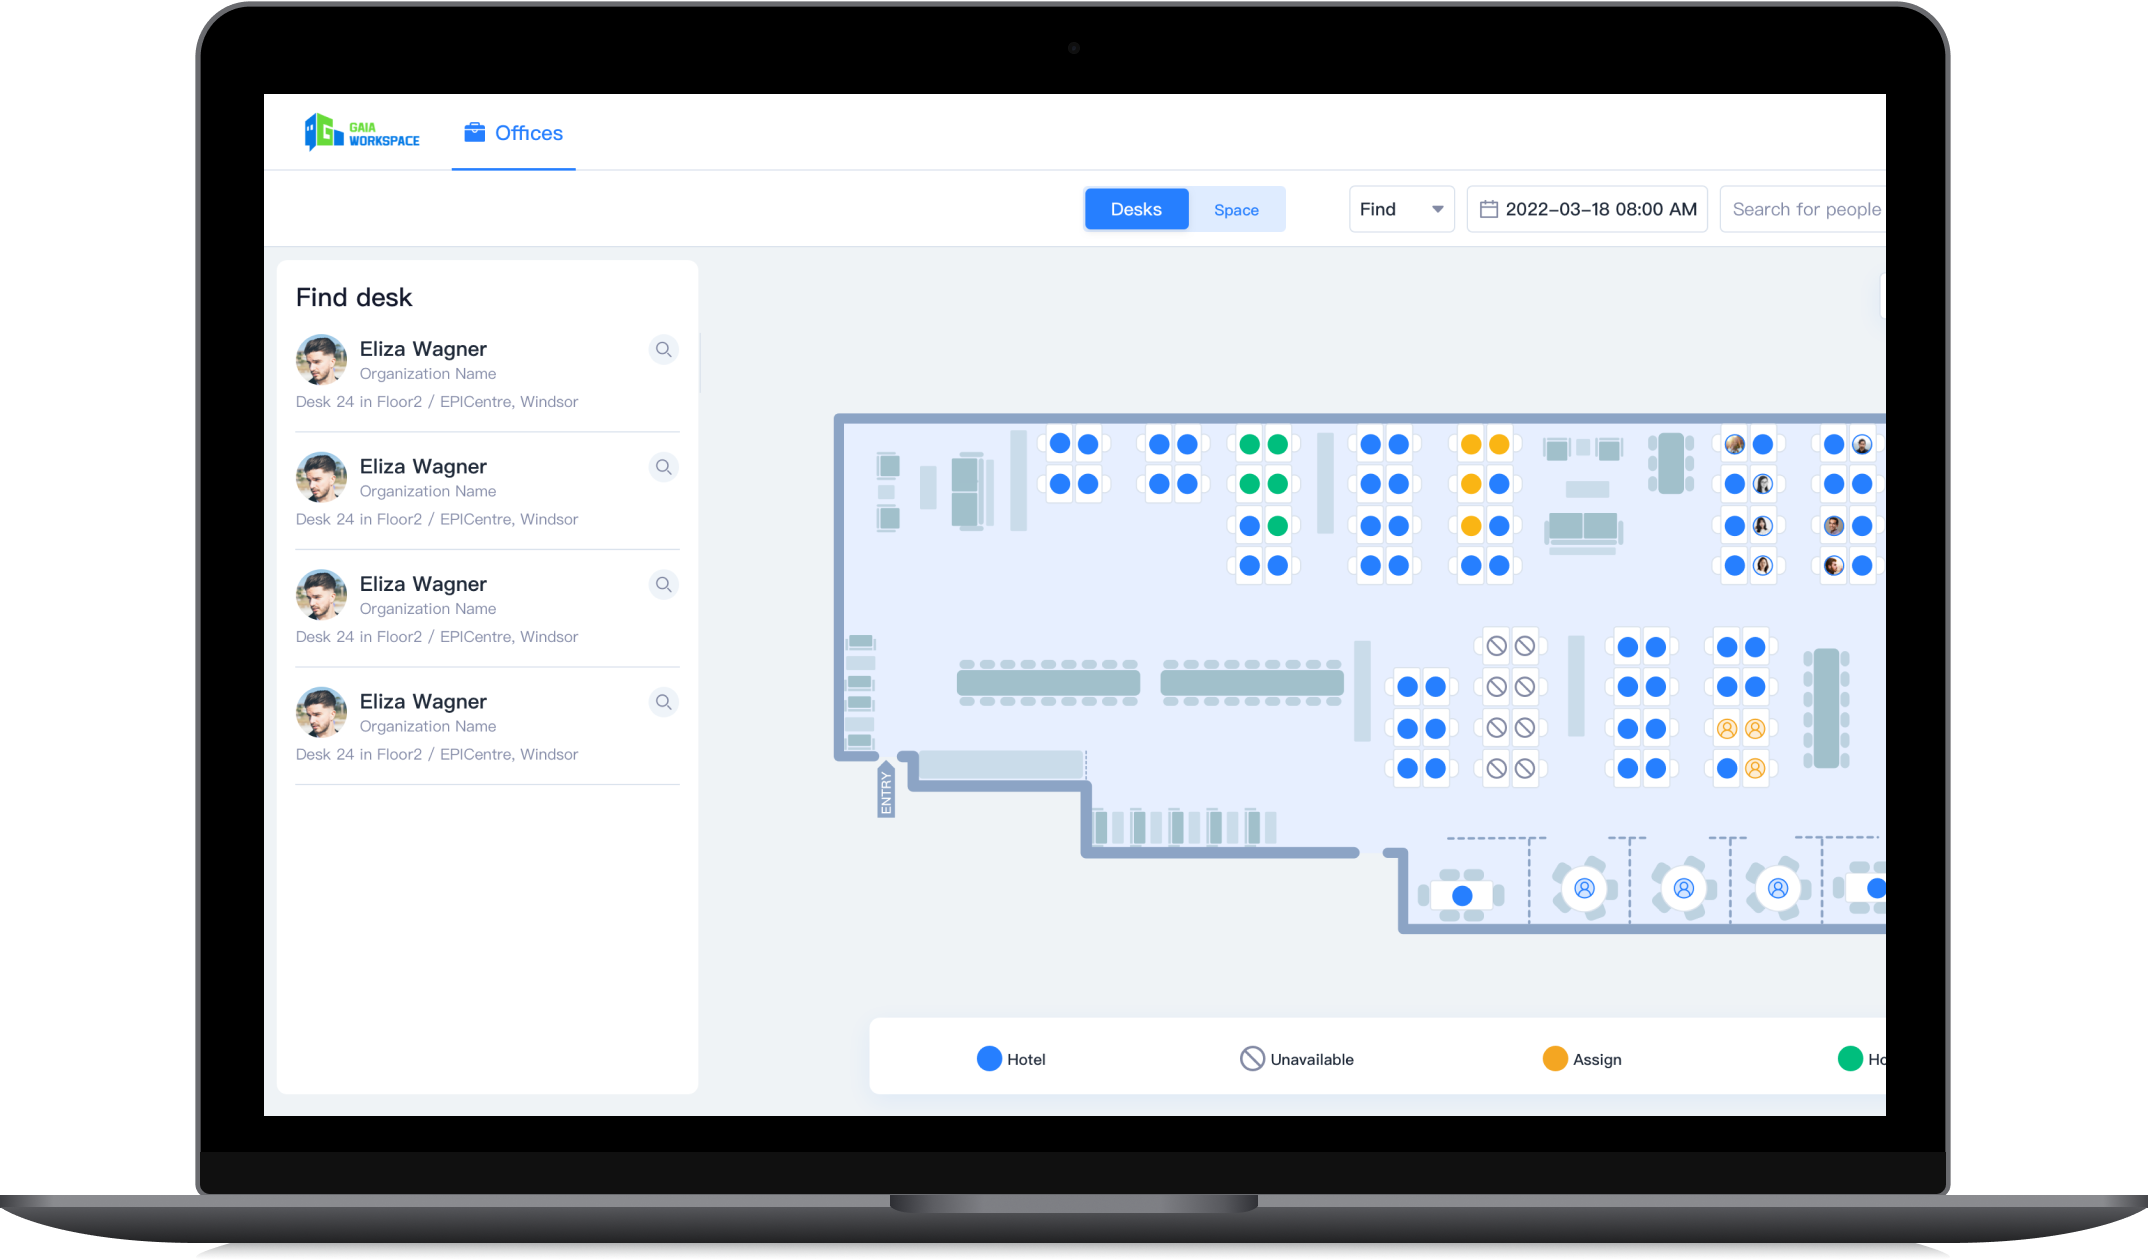This screenshot has height=1259, width=2148.
Task: Click the Hotel desk type icon
Action: [983, 1058]
